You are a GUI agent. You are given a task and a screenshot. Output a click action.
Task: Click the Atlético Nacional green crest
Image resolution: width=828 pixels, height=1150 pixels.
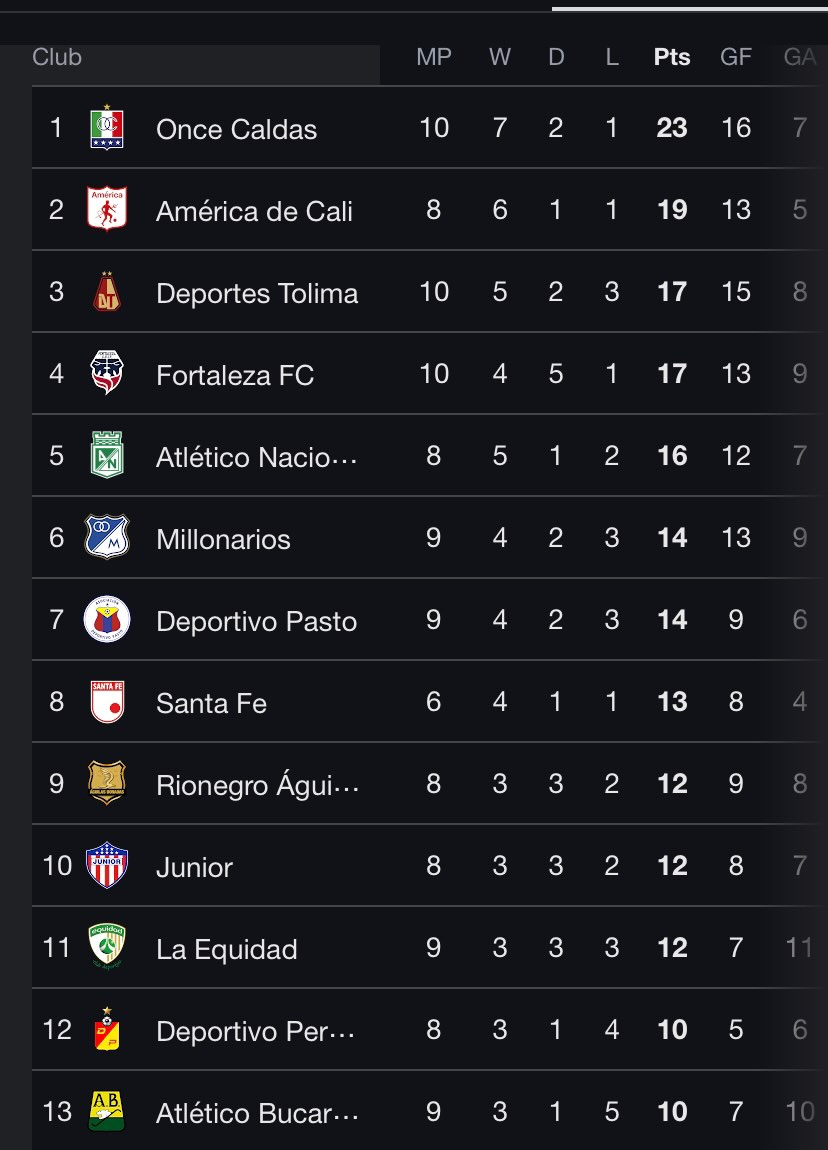point(106,456)
